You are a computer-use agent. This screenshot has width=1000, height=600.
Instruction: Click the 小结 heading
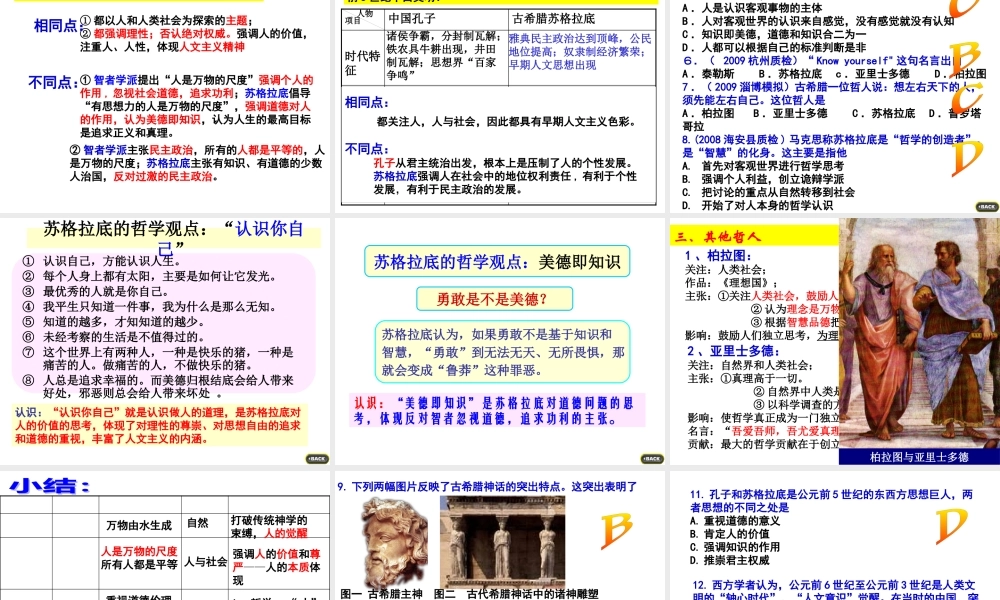click(50, 487)
